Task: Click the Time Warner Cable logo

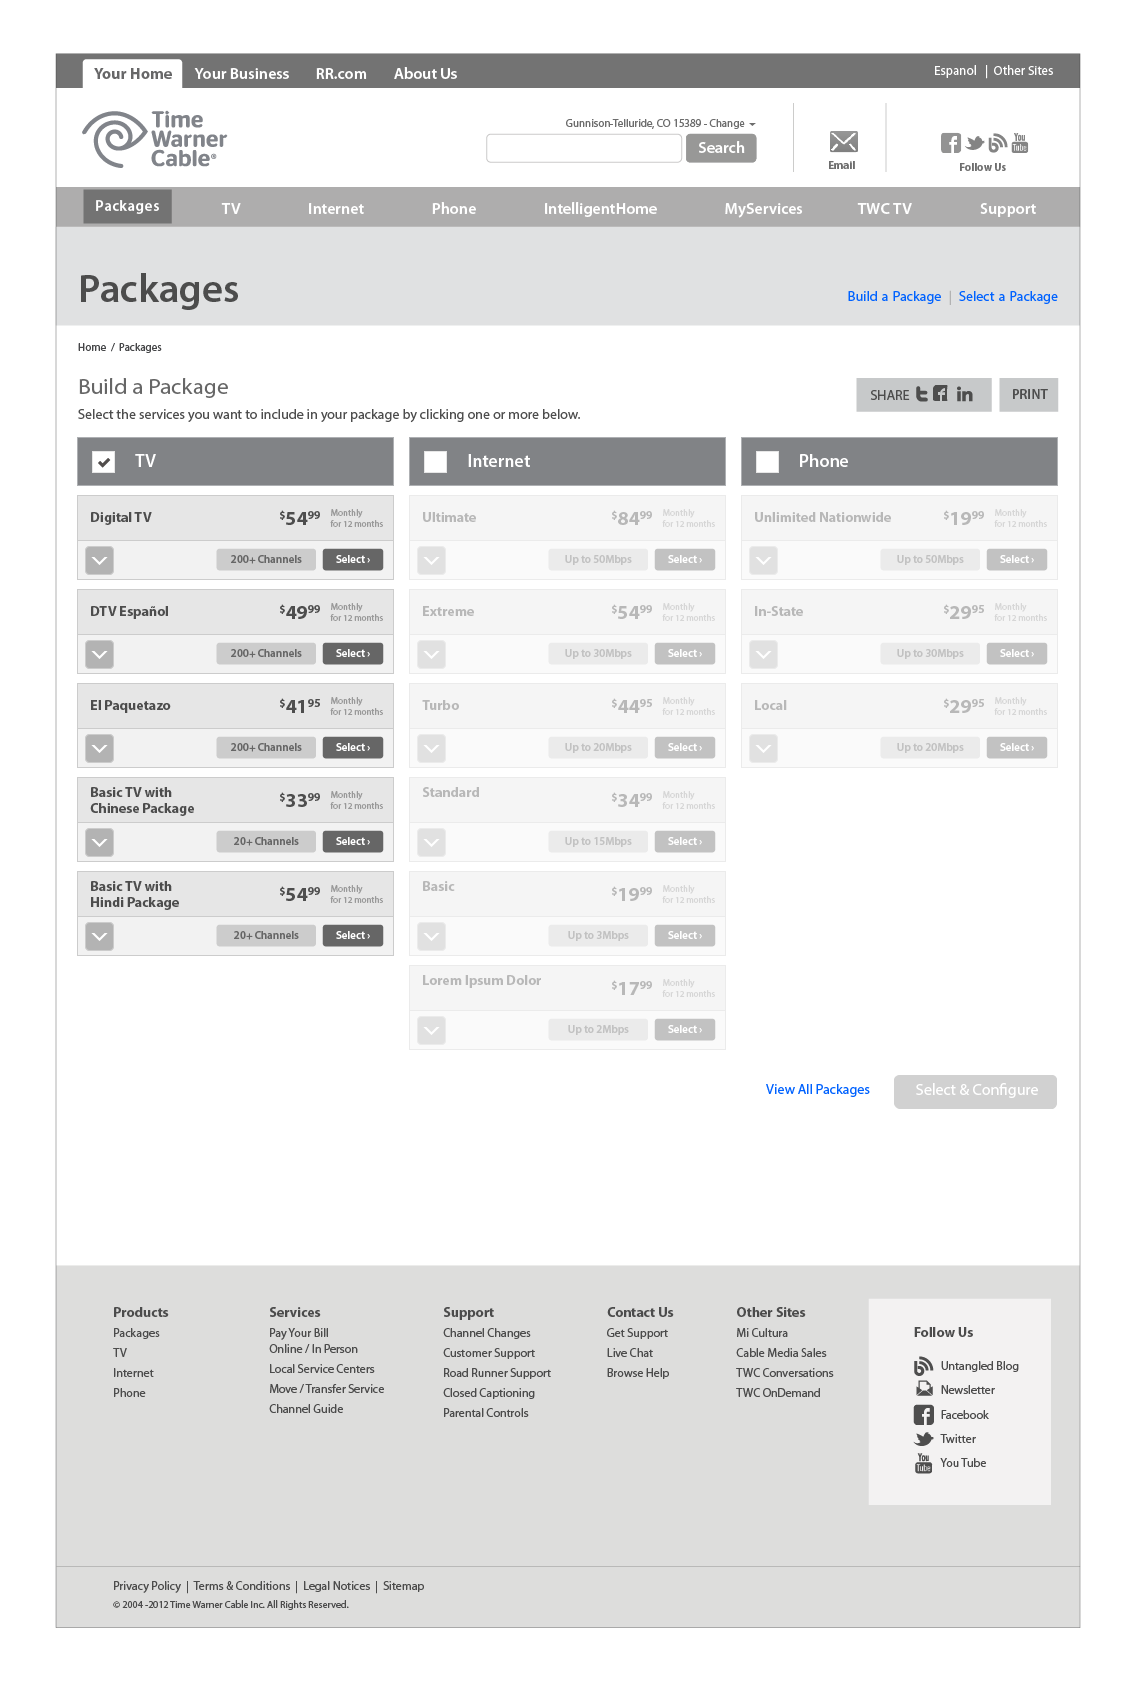Action: point(154,139)
